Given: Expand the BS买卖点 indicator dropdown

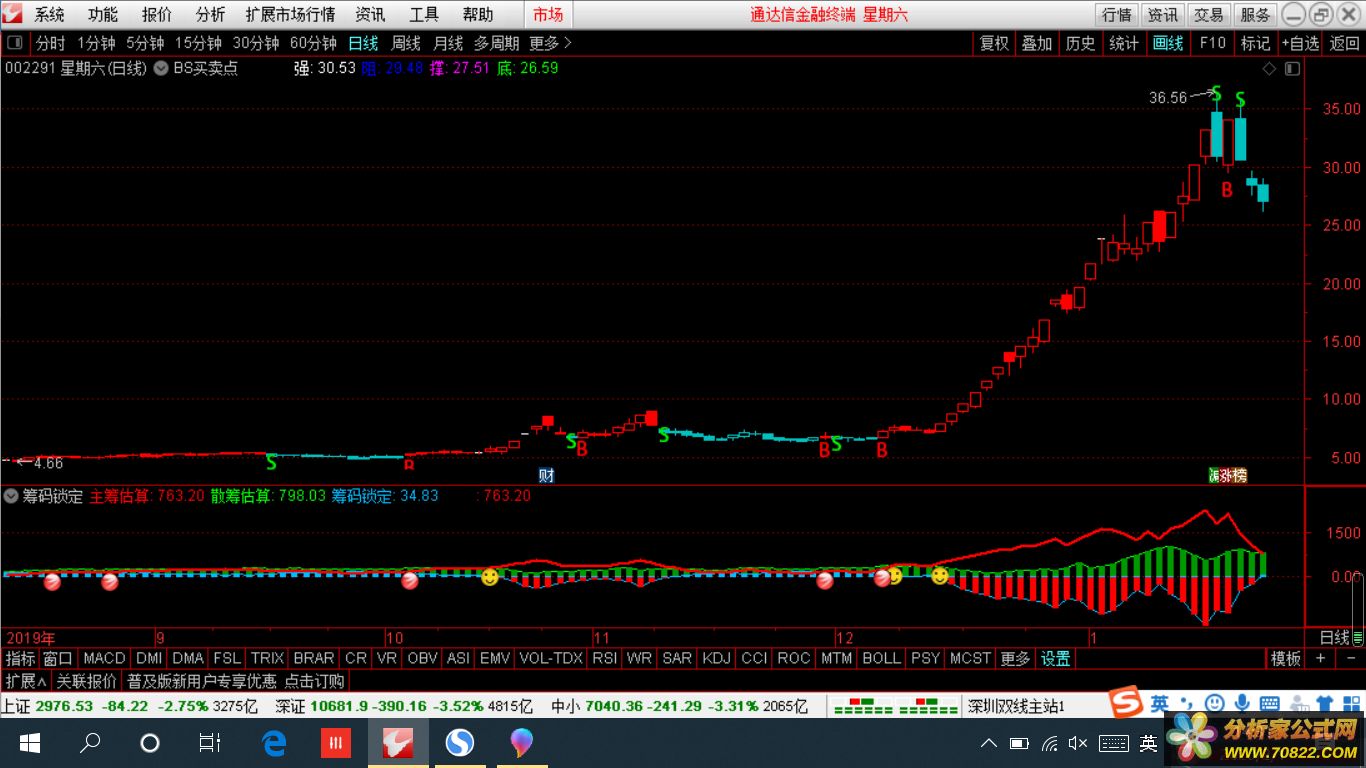Looking at the screenshot, I should click(x=162, y=69).
